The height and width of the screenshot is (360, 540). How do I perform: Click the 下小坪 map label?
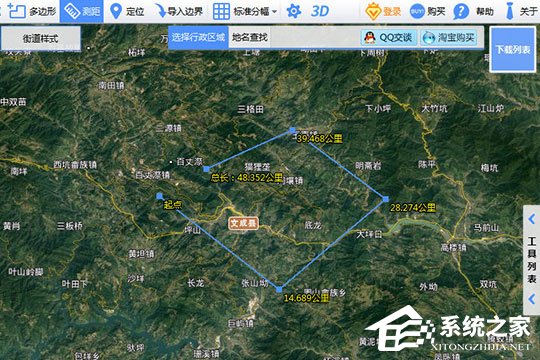click(x=378, y=109)
